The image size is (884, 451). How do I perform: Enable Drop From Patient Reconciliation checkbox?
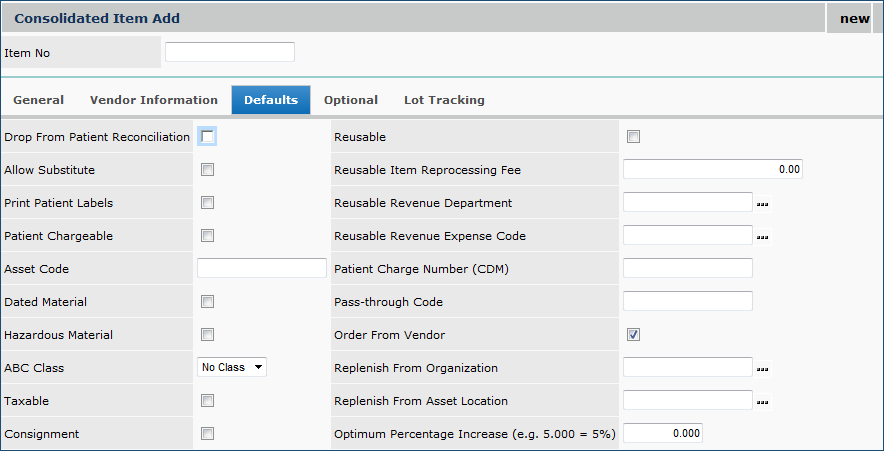click(x=208, y=136)
